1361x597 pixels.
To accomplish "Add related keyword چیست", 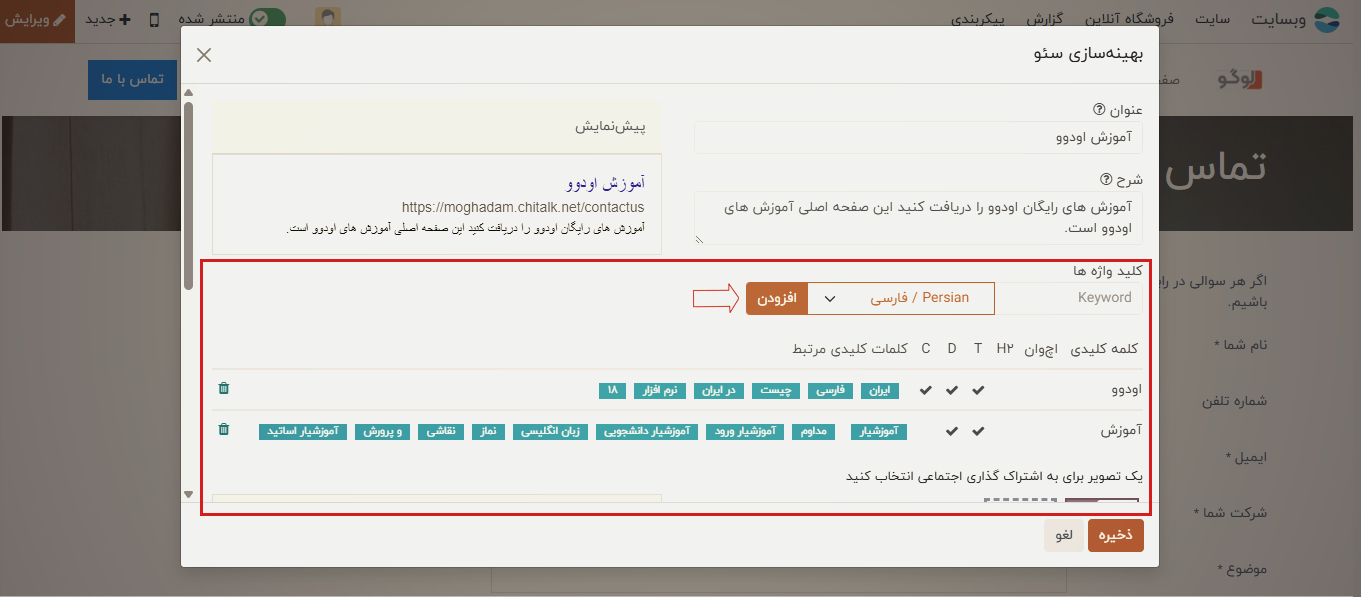I will click(775, 390).
